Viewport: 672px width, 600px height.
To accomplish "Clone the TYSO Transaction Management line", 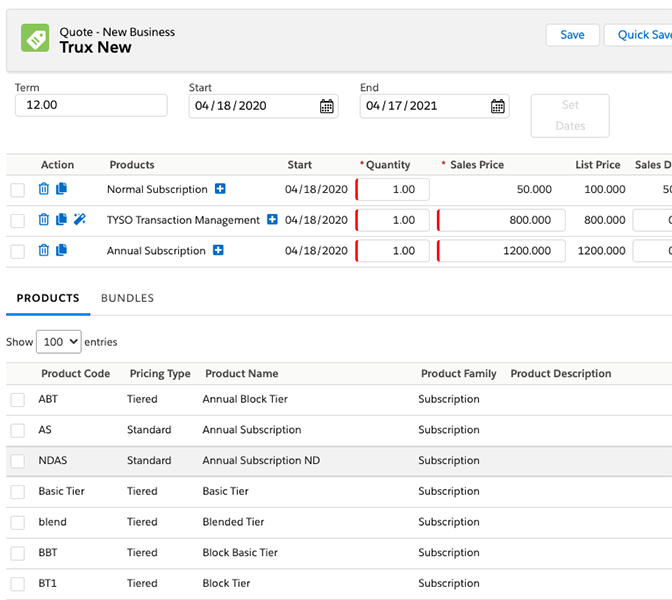I will pyautogui.click(x=61, y=220).
